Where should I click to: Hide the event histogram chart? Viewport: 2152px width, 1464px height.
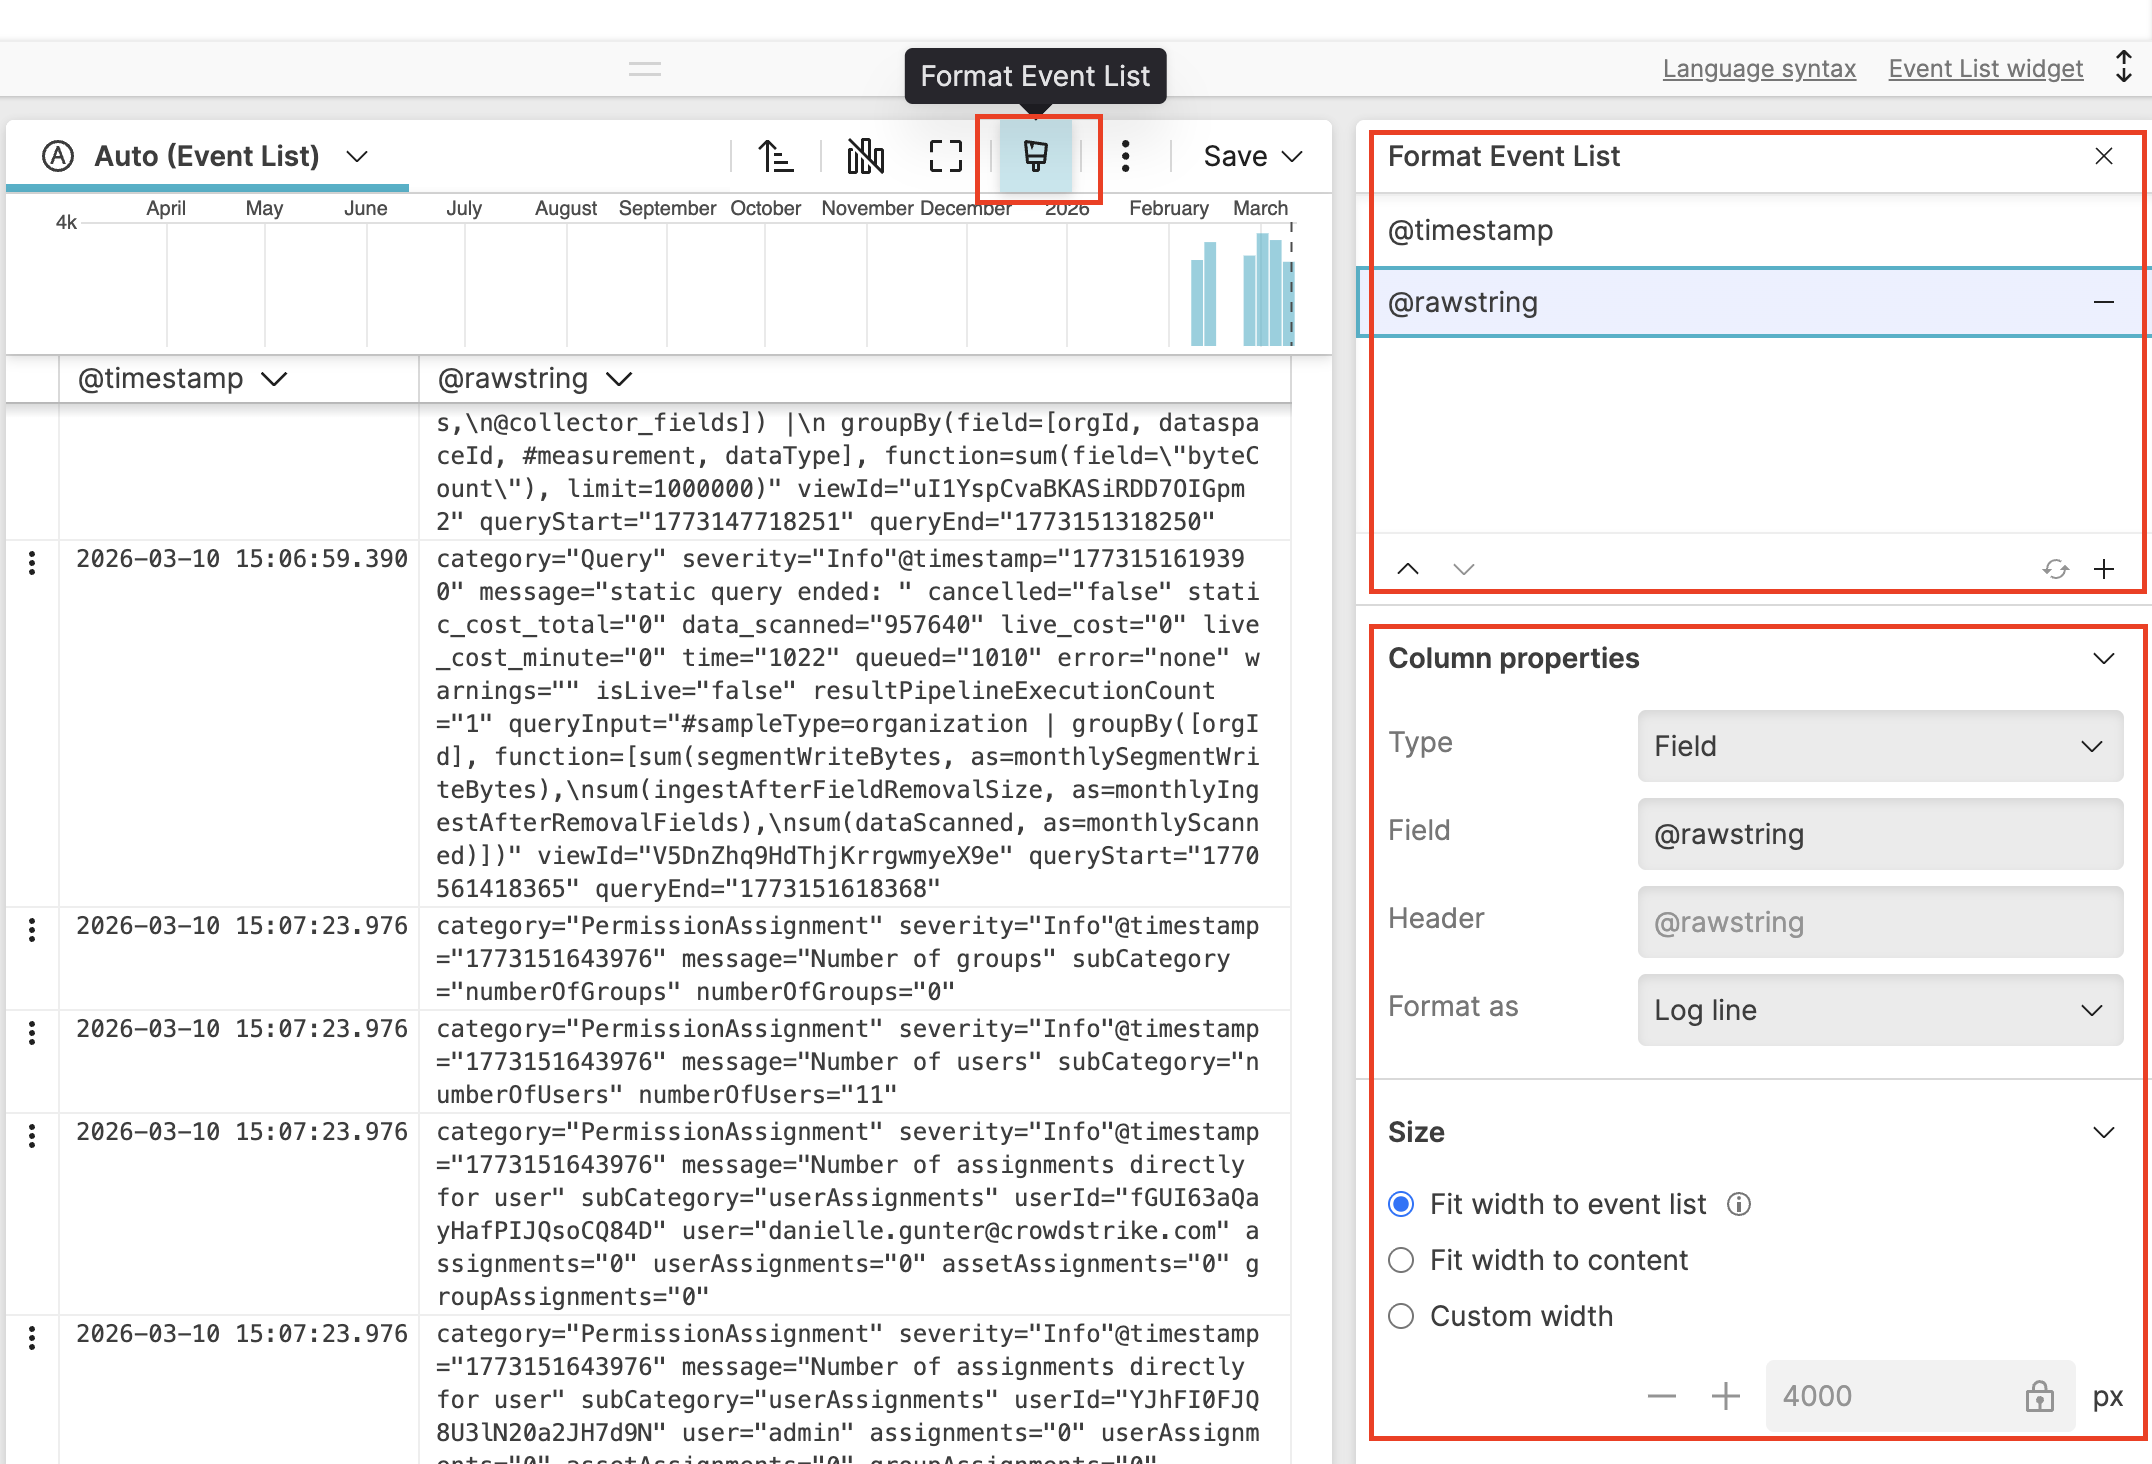click(864, 156)
